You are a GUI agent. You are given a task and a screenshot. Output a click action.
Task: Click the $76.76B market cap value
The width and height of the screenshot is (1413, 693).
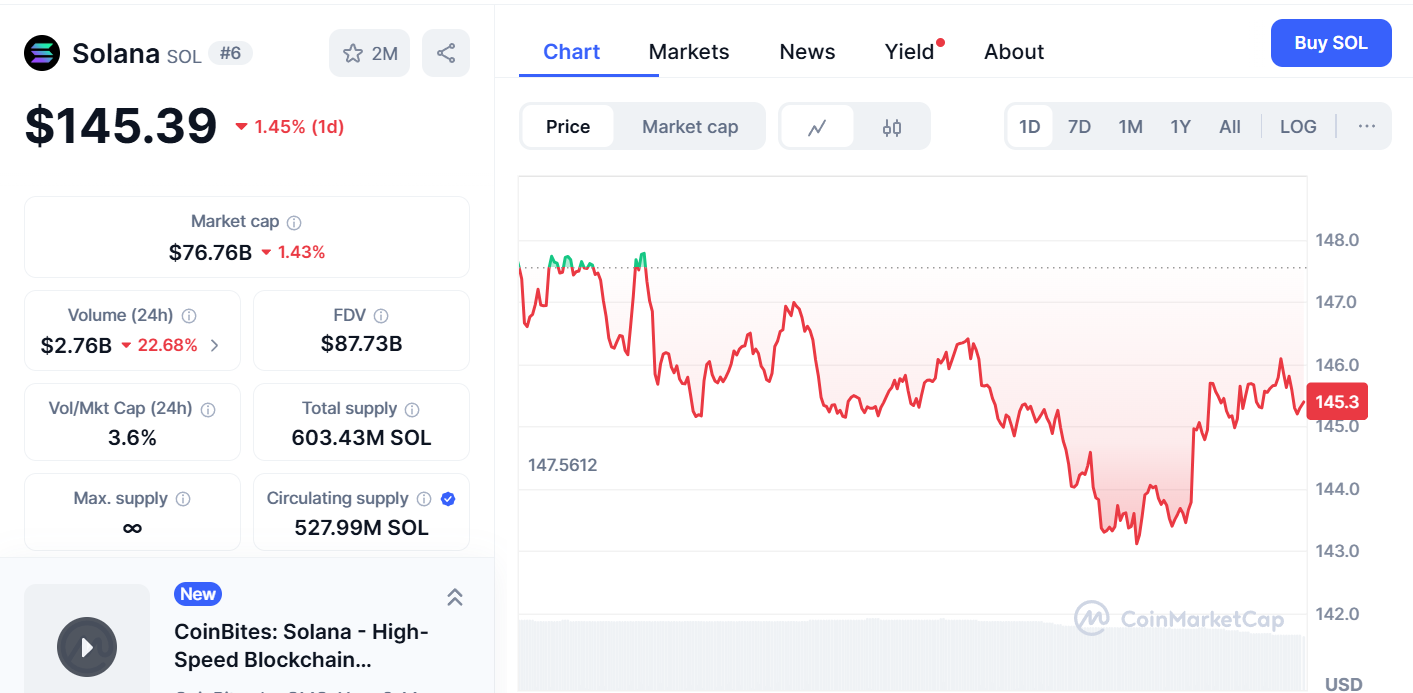coord(210,252)
